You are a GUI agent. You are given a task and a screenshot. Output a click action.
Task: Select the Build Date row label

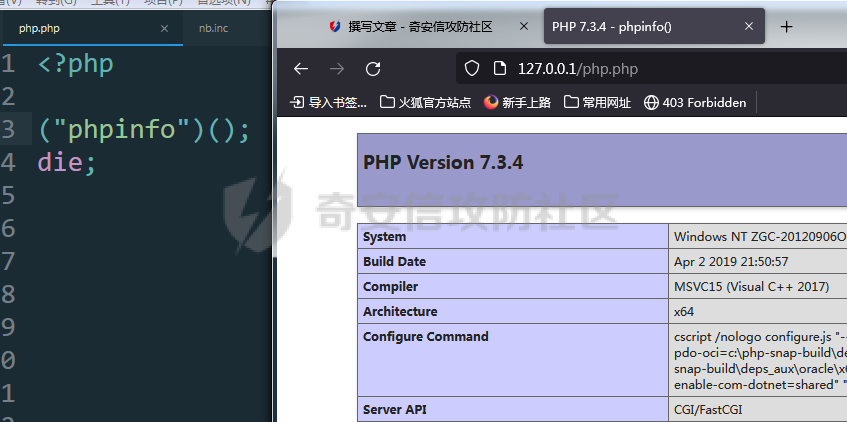(394, 262)
